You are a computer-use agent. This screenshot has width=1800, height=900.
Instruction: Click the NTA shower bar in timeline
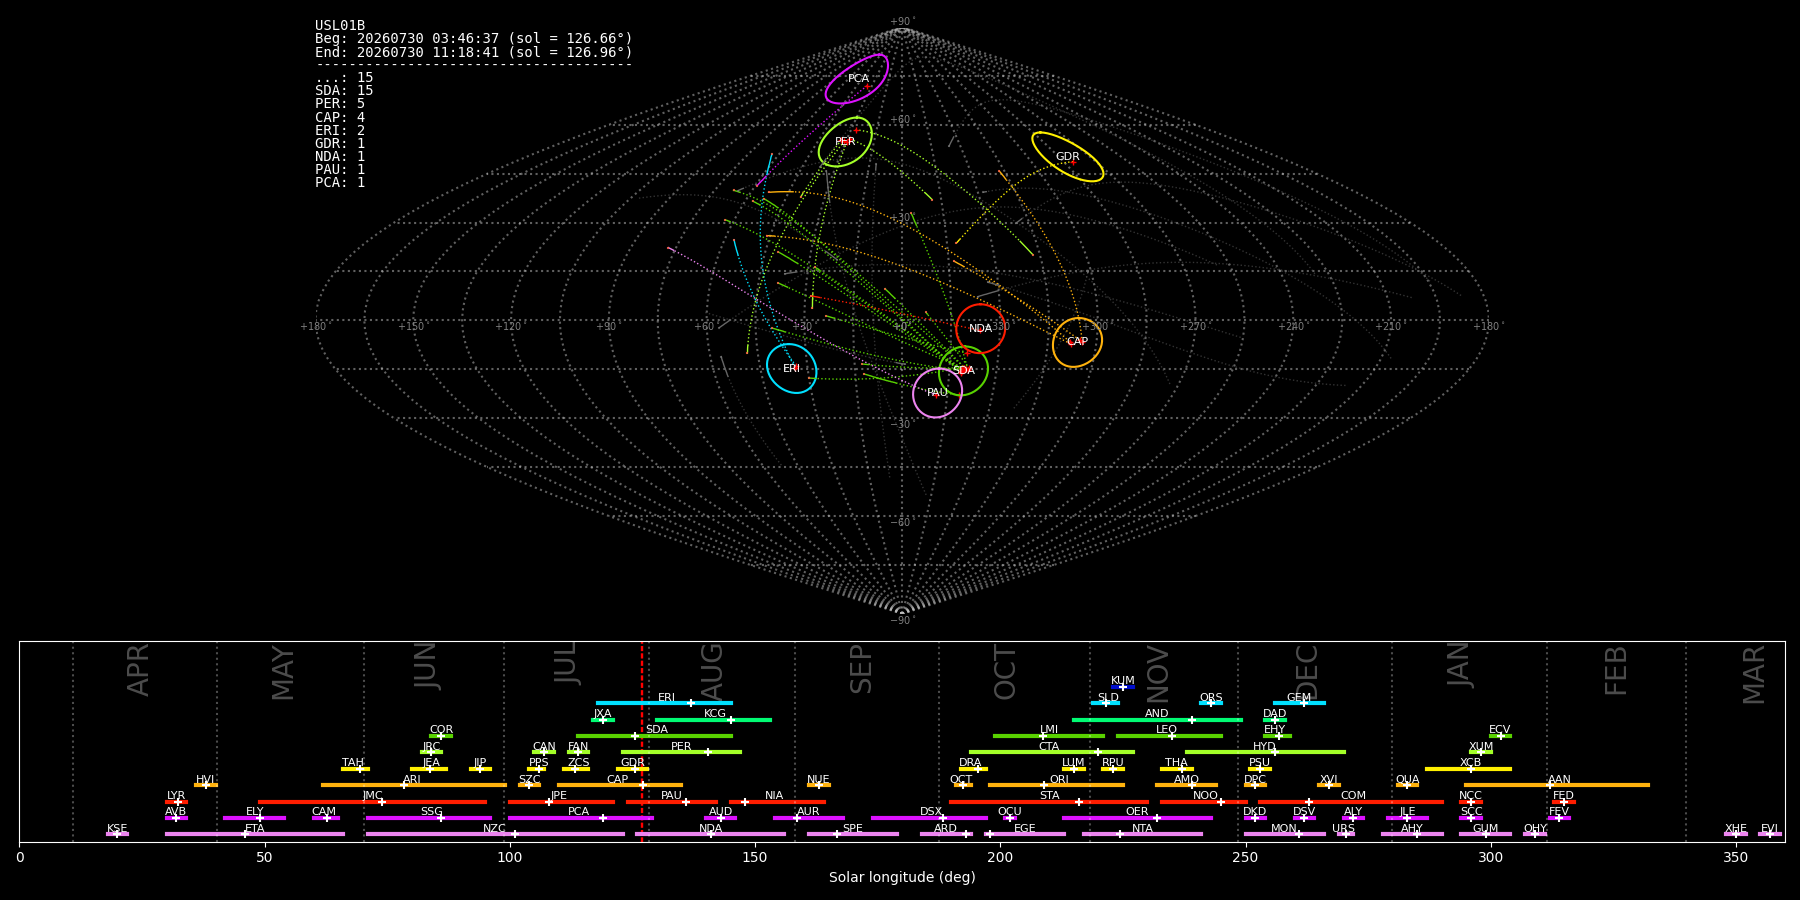[x=1142, y=834]
